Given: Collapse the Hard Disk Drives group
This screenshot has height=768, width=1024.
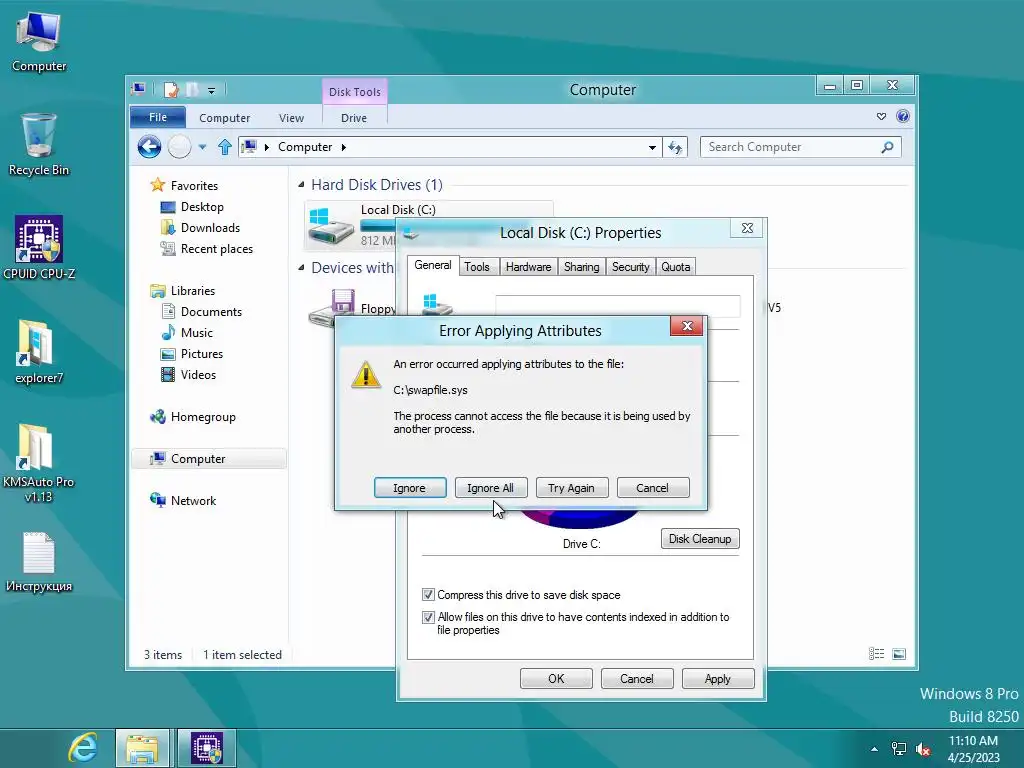Looking at the screenshot, I should pyautogui.click(x=301, y=185).
